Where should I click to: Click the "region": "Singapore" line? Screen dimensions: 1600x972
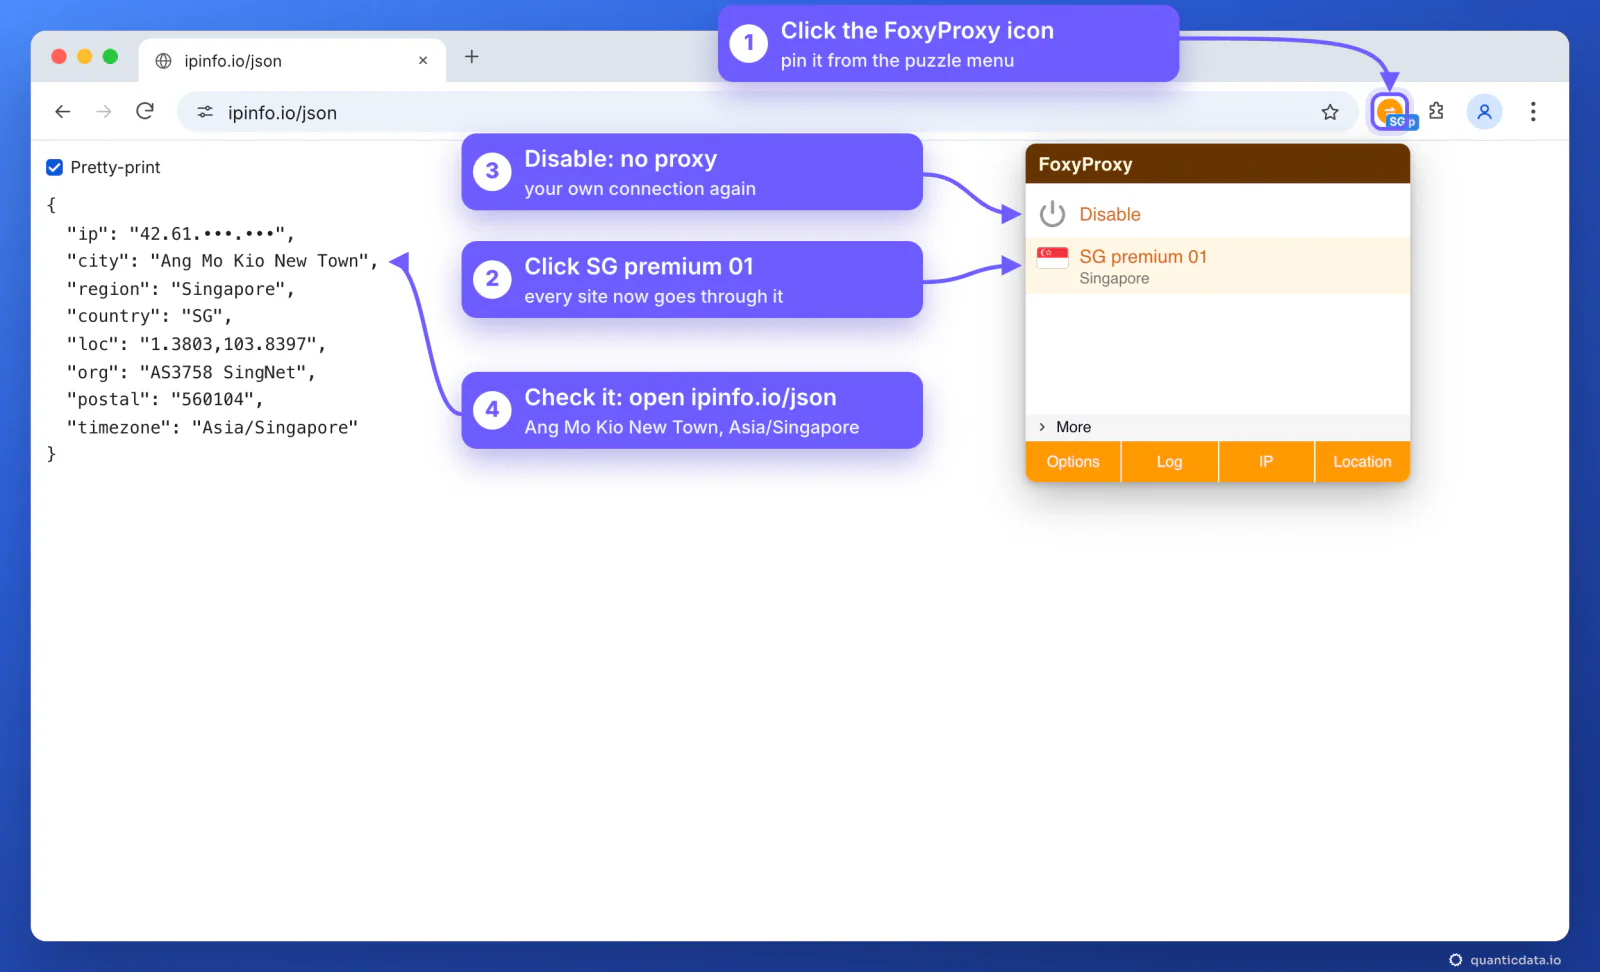[x=180, y=289]
